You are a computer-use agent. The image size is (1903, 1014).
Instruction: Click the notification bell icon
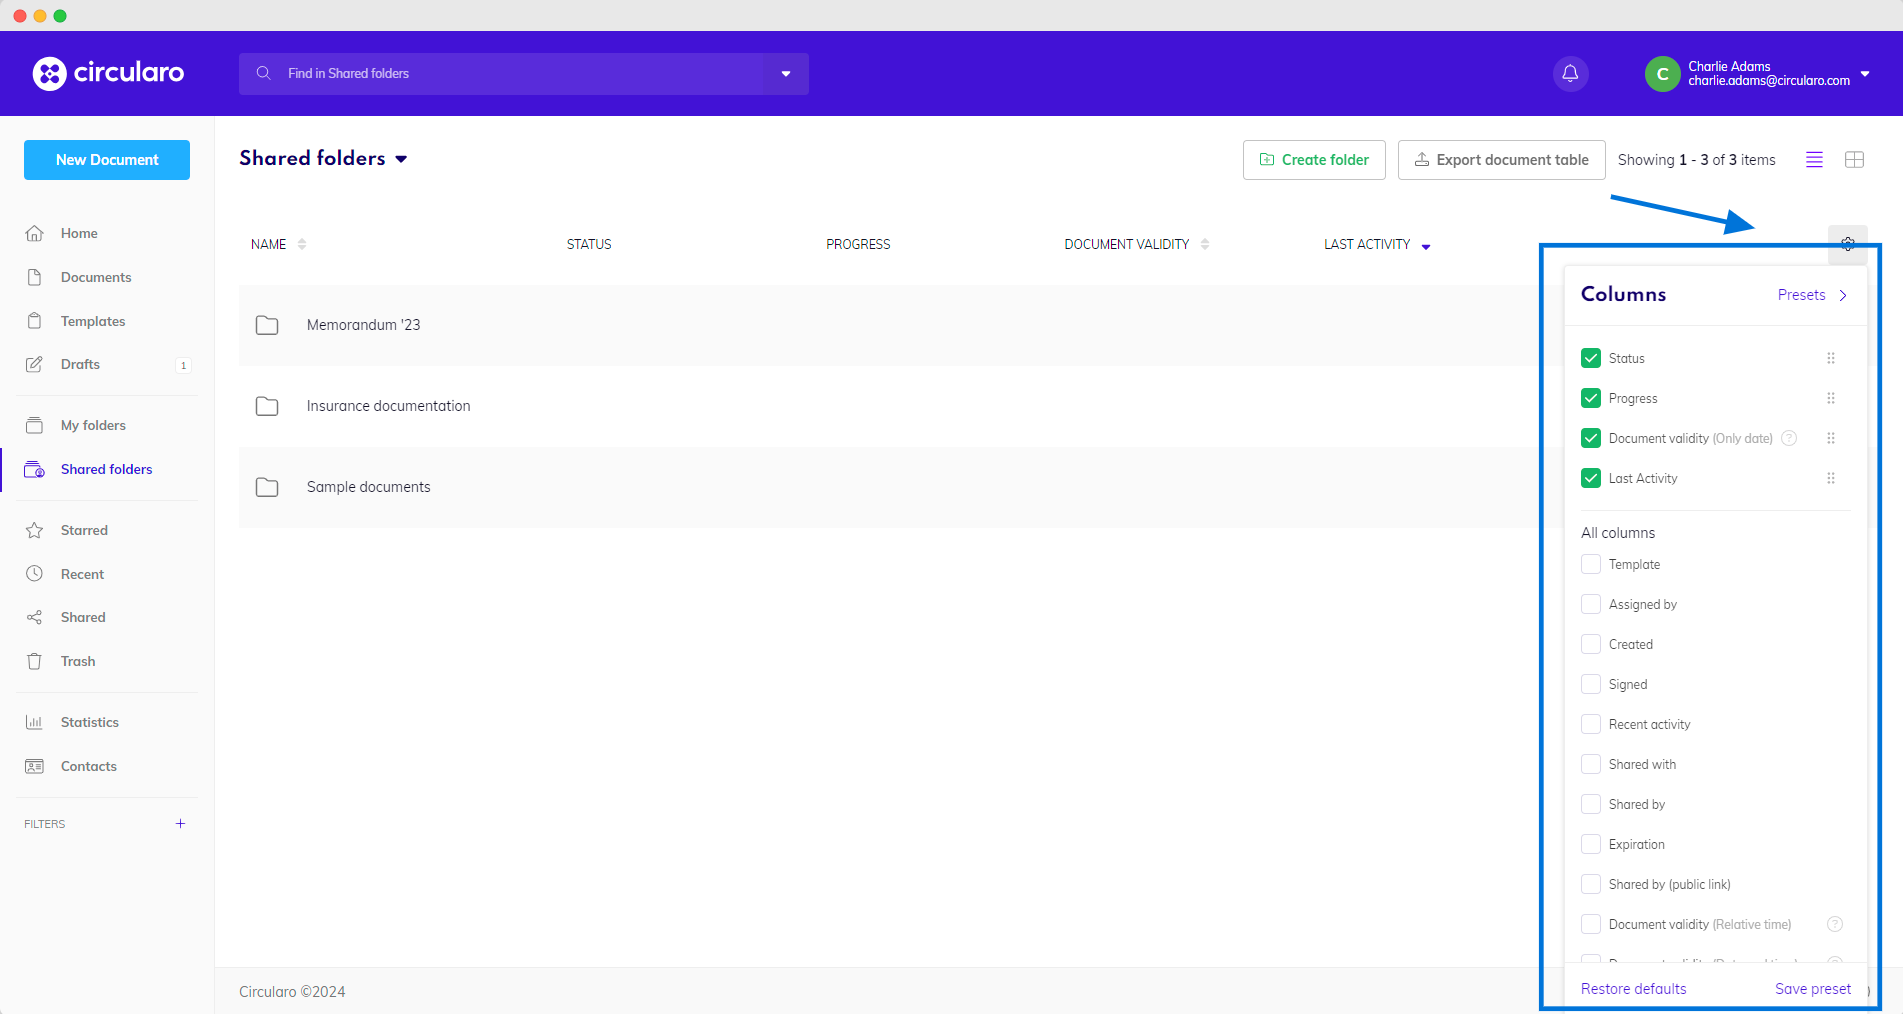point(1570,73)
